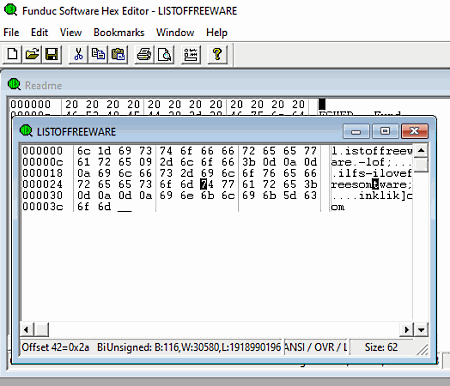This screenshot has width=450, height=386.
Task: Click the Funduc Hex Editor application icon
Action: point(10,10)
